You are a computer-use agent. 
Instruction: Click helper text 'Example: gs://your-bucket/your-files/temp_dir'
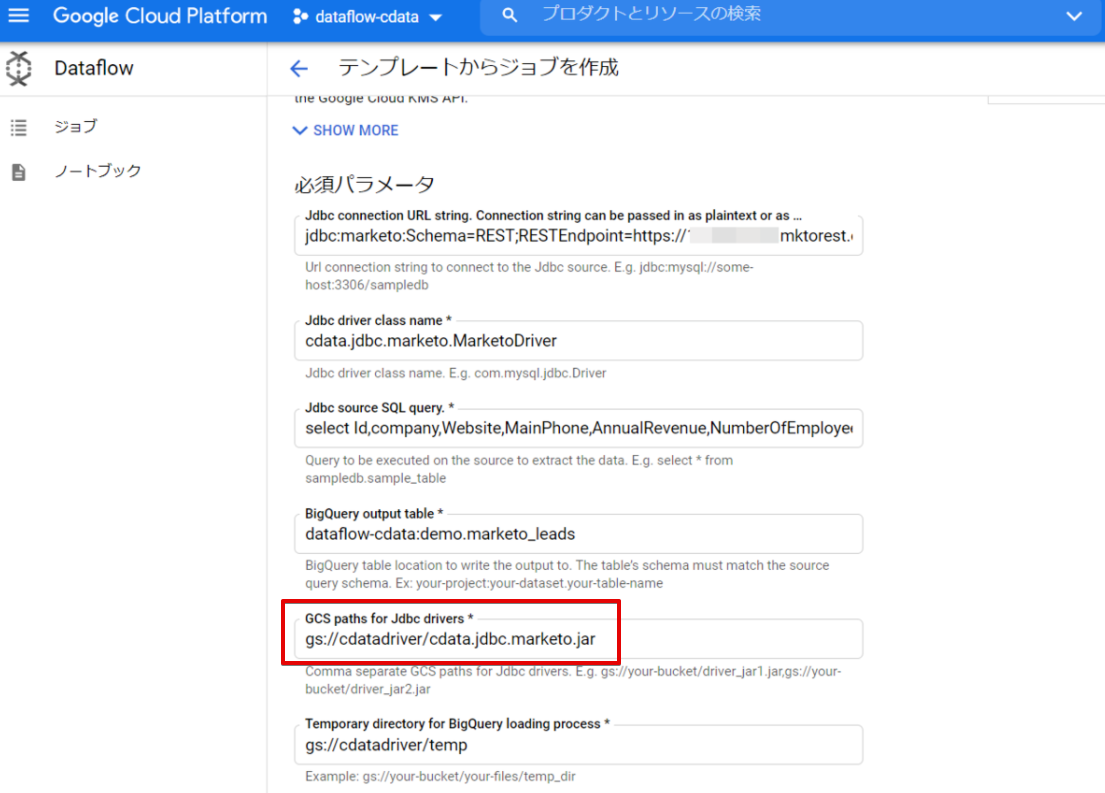point(440,776)
